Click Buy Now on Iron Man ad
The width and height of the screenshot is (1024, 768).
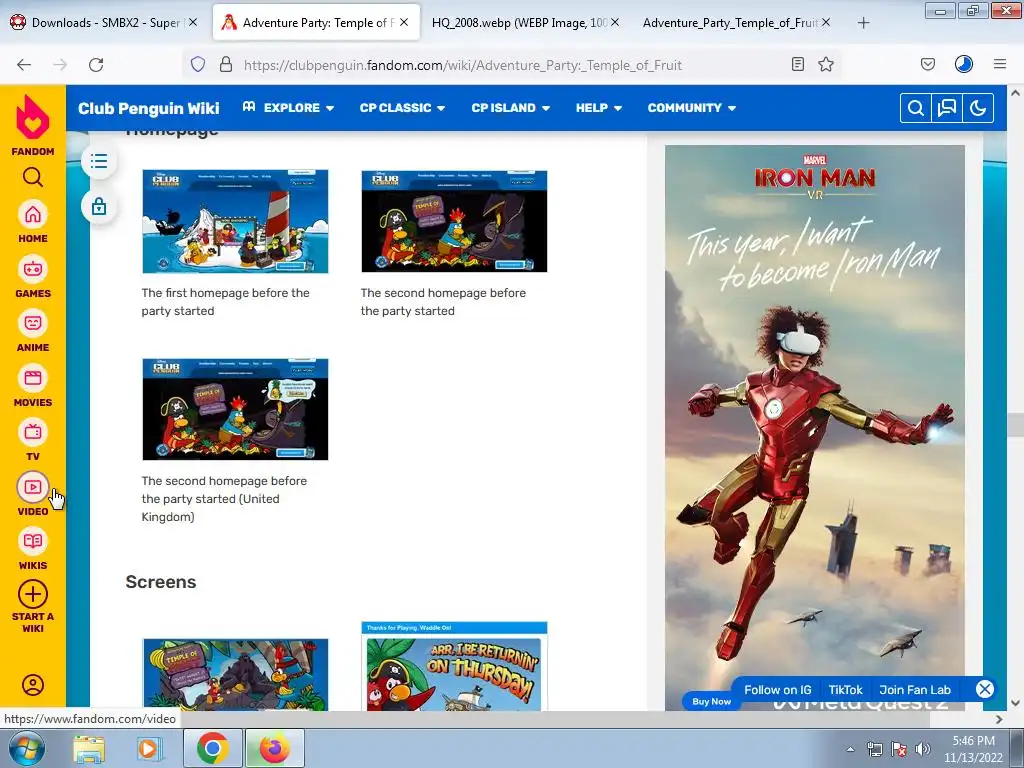tap(711, 701)
